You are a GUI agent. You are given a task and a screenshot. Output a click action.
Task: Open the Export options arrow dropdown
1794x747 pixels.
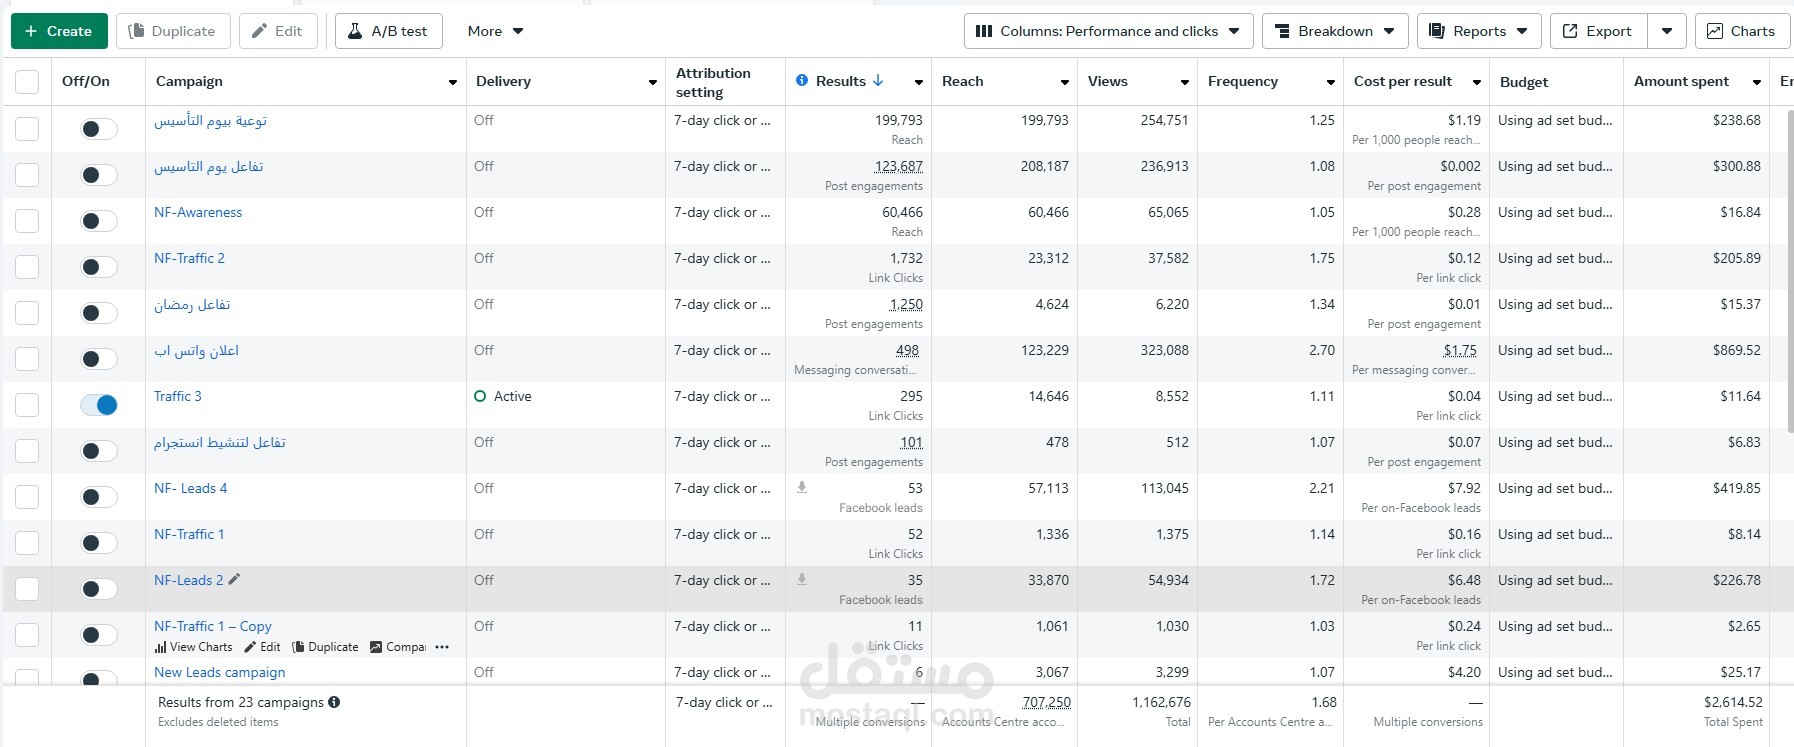coord(1667,31)
